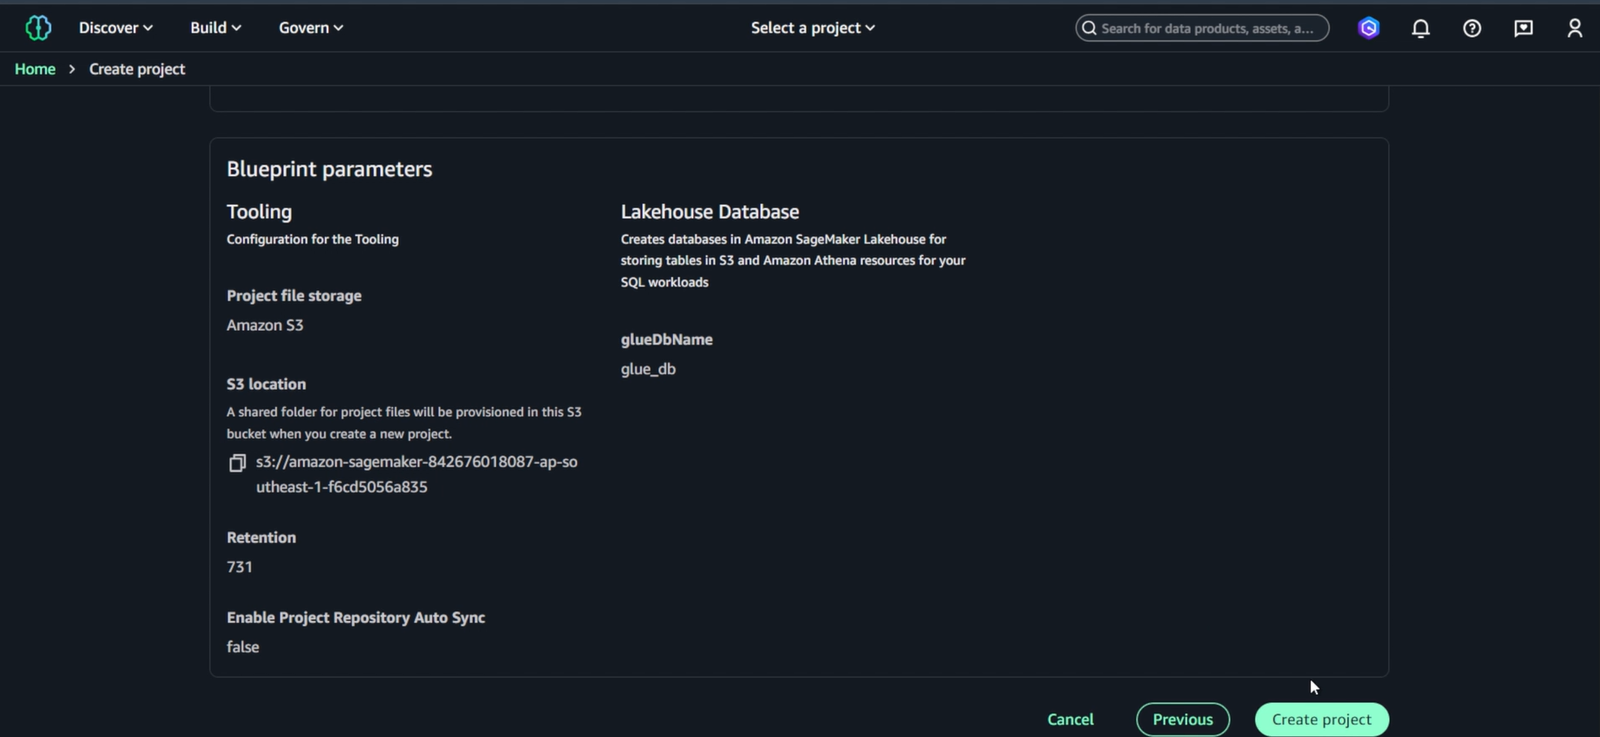Click the SageMaker Unified Studio logo

click(x=38, y=28)
